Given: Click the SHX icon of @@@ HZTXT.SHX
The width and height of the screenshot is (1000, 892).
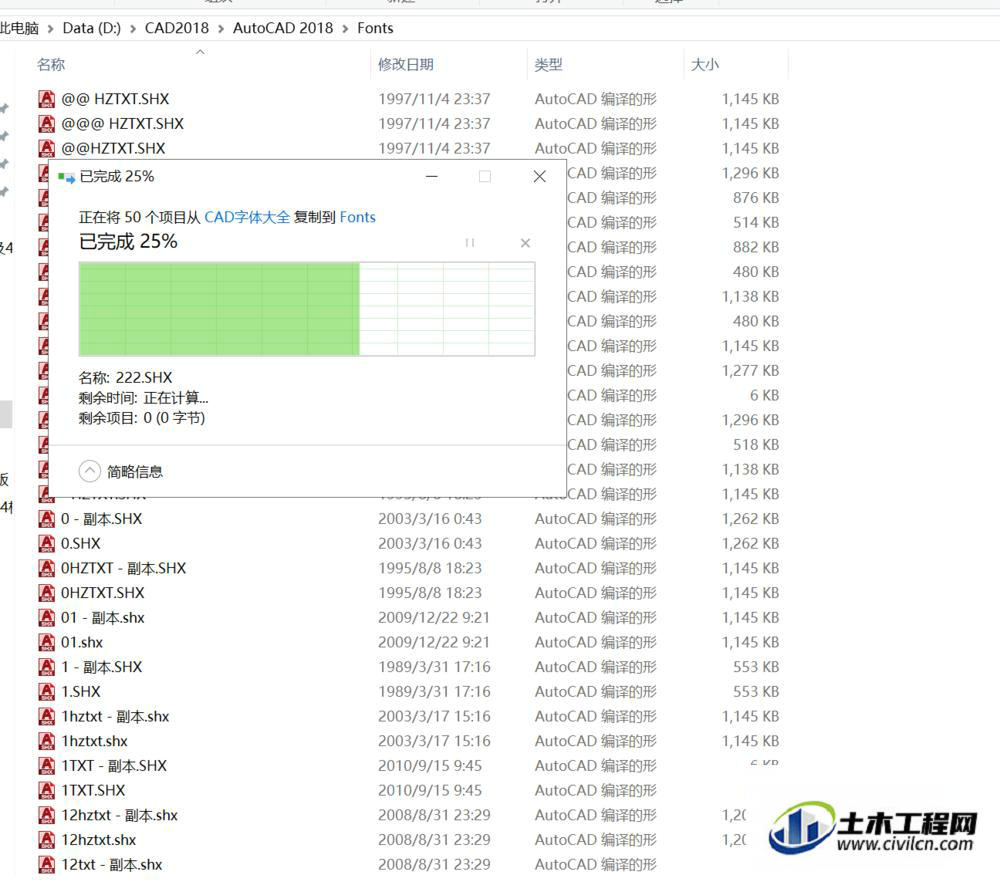Looking at the screenshot, I should point(47,124).
